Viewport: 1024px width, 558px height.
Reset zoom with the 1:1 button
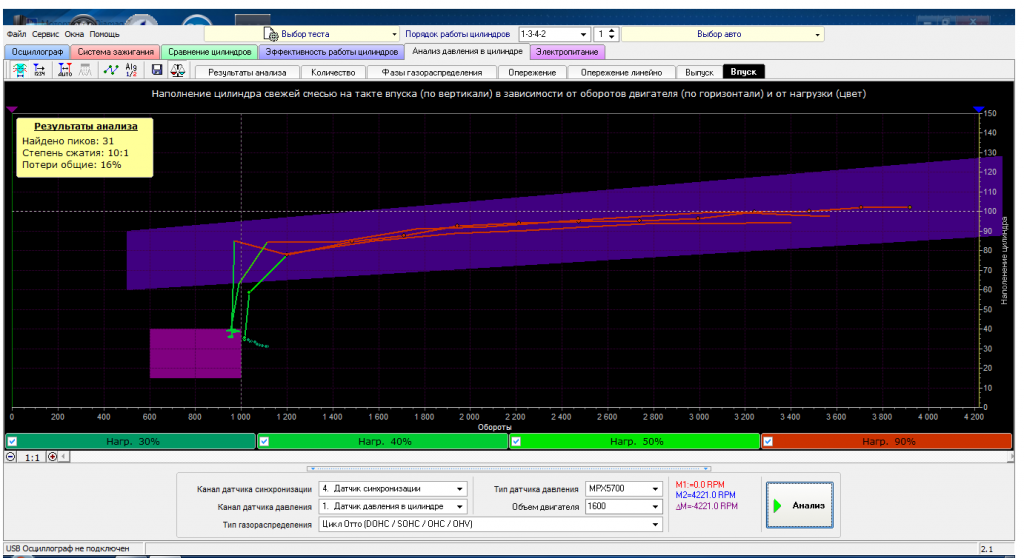tap(32, 457)
